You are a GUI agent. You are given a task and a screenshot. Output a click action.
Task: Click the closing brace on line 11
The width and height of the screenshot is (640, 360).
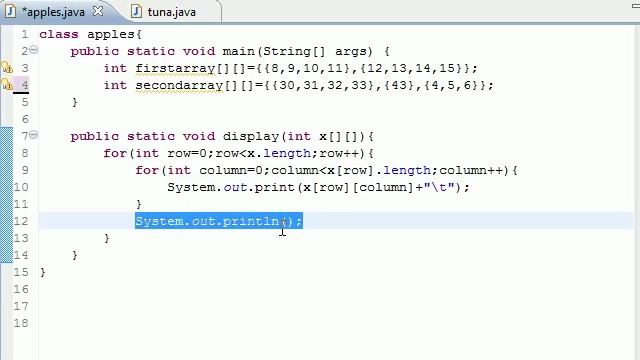click(x=139, y=204)
